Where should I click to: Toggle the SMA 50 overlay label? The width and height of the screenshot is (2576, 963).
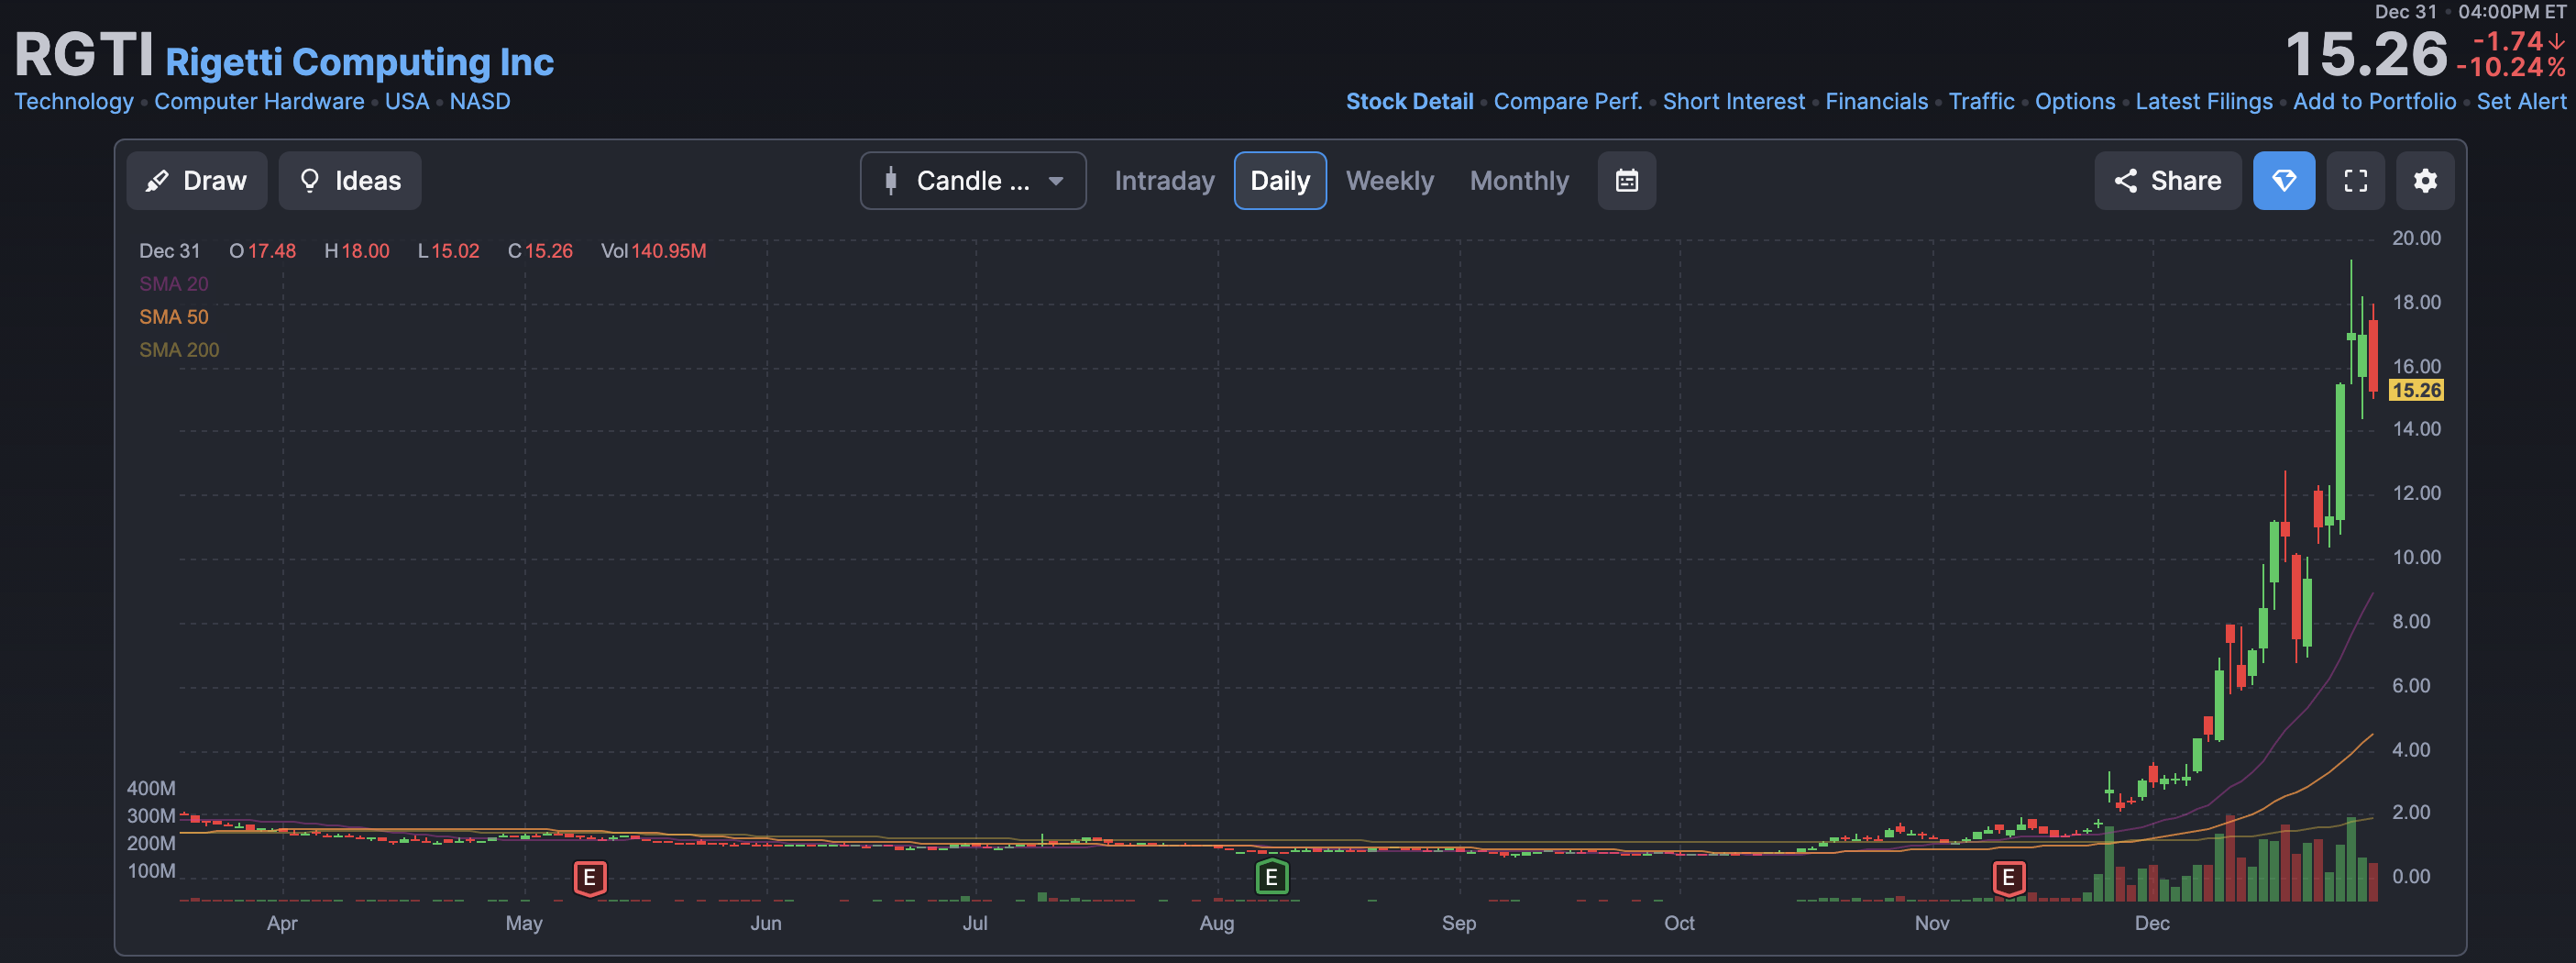(x=174, y=317)
